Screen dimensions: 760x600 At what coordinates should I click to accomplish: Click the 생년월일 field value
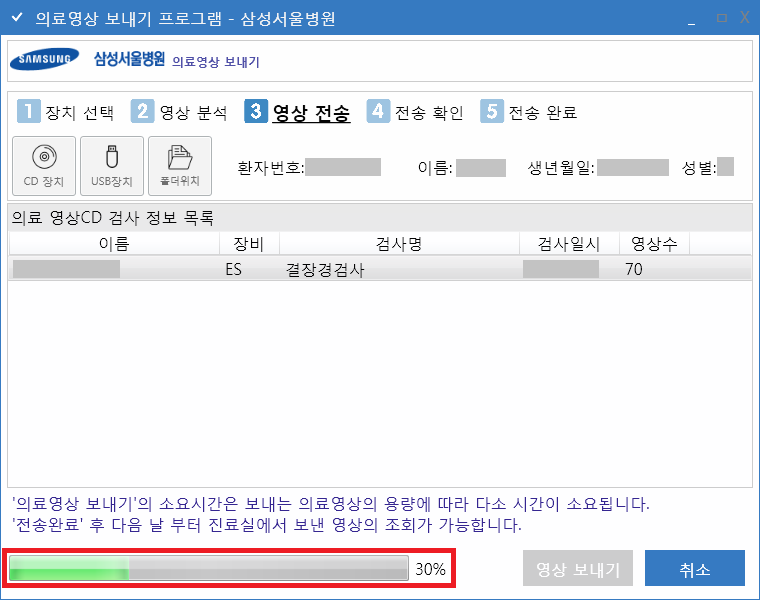(x=633, y=168)
